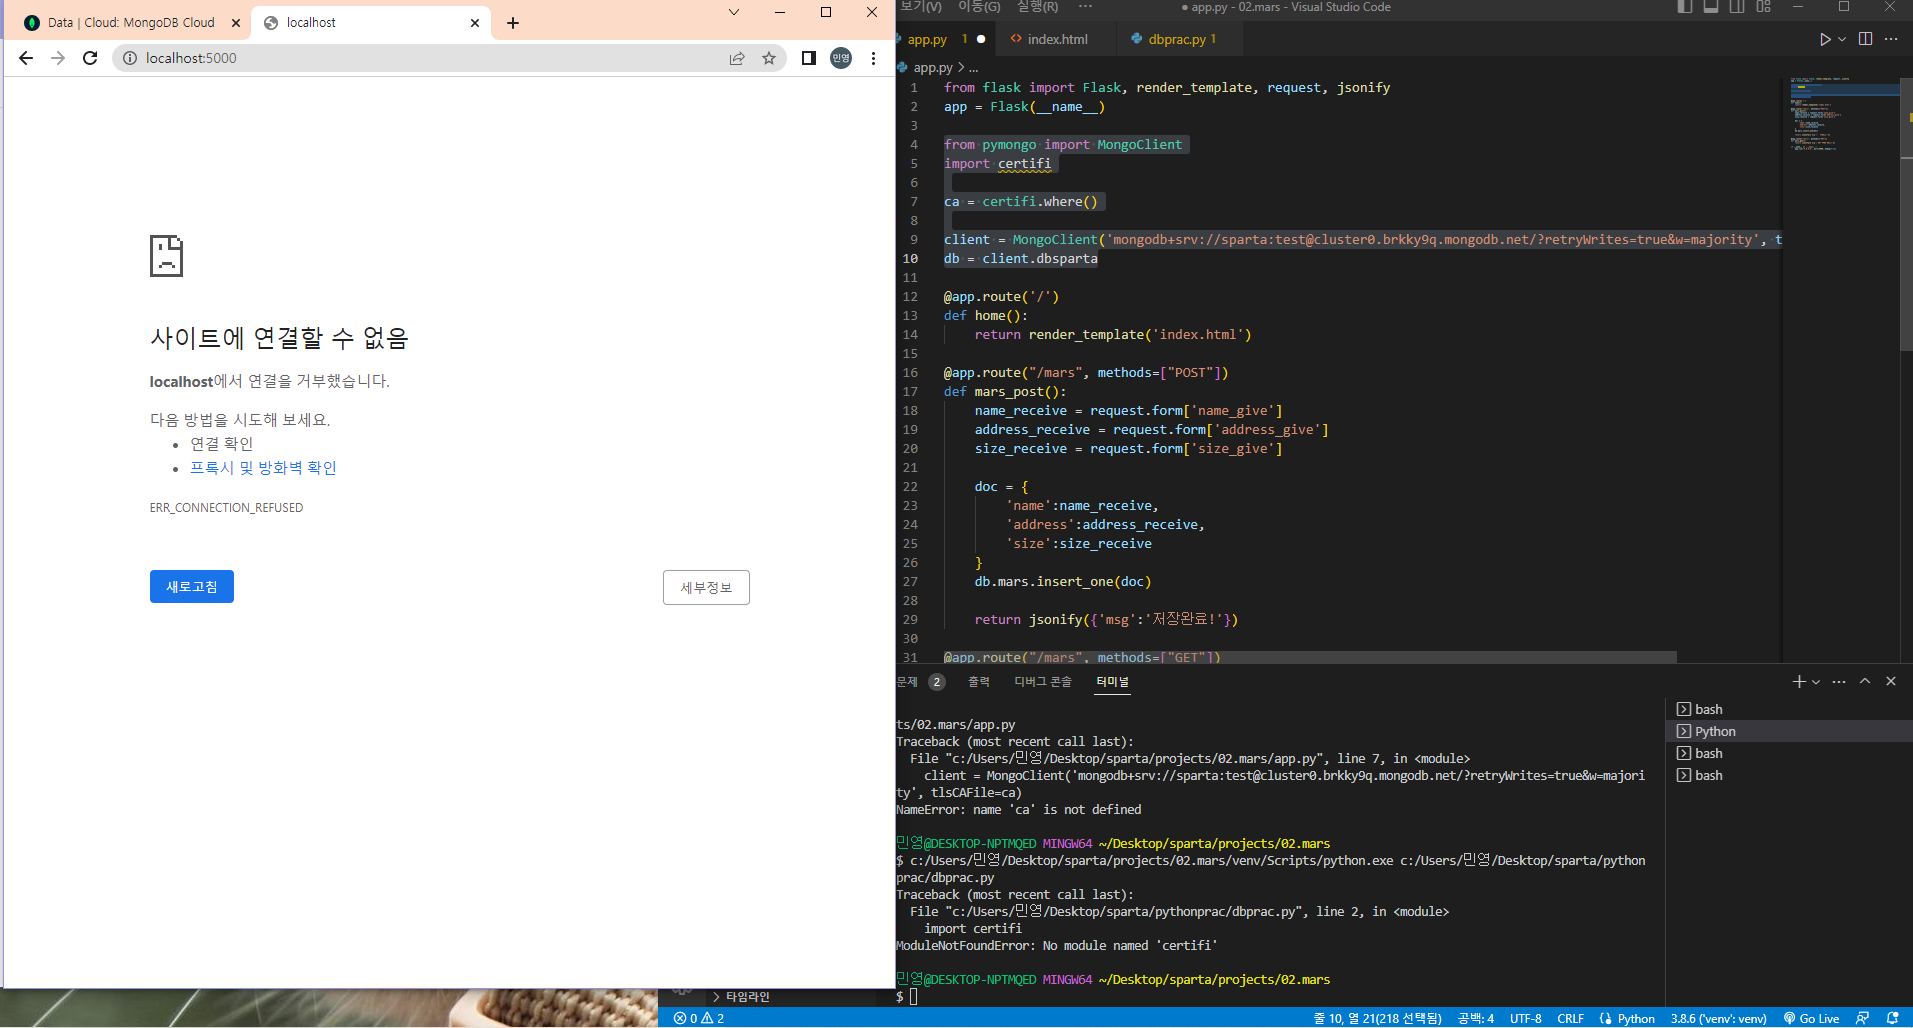
Task: Toggle VS Code bottom panel layout
Action: click(1711, 7)
